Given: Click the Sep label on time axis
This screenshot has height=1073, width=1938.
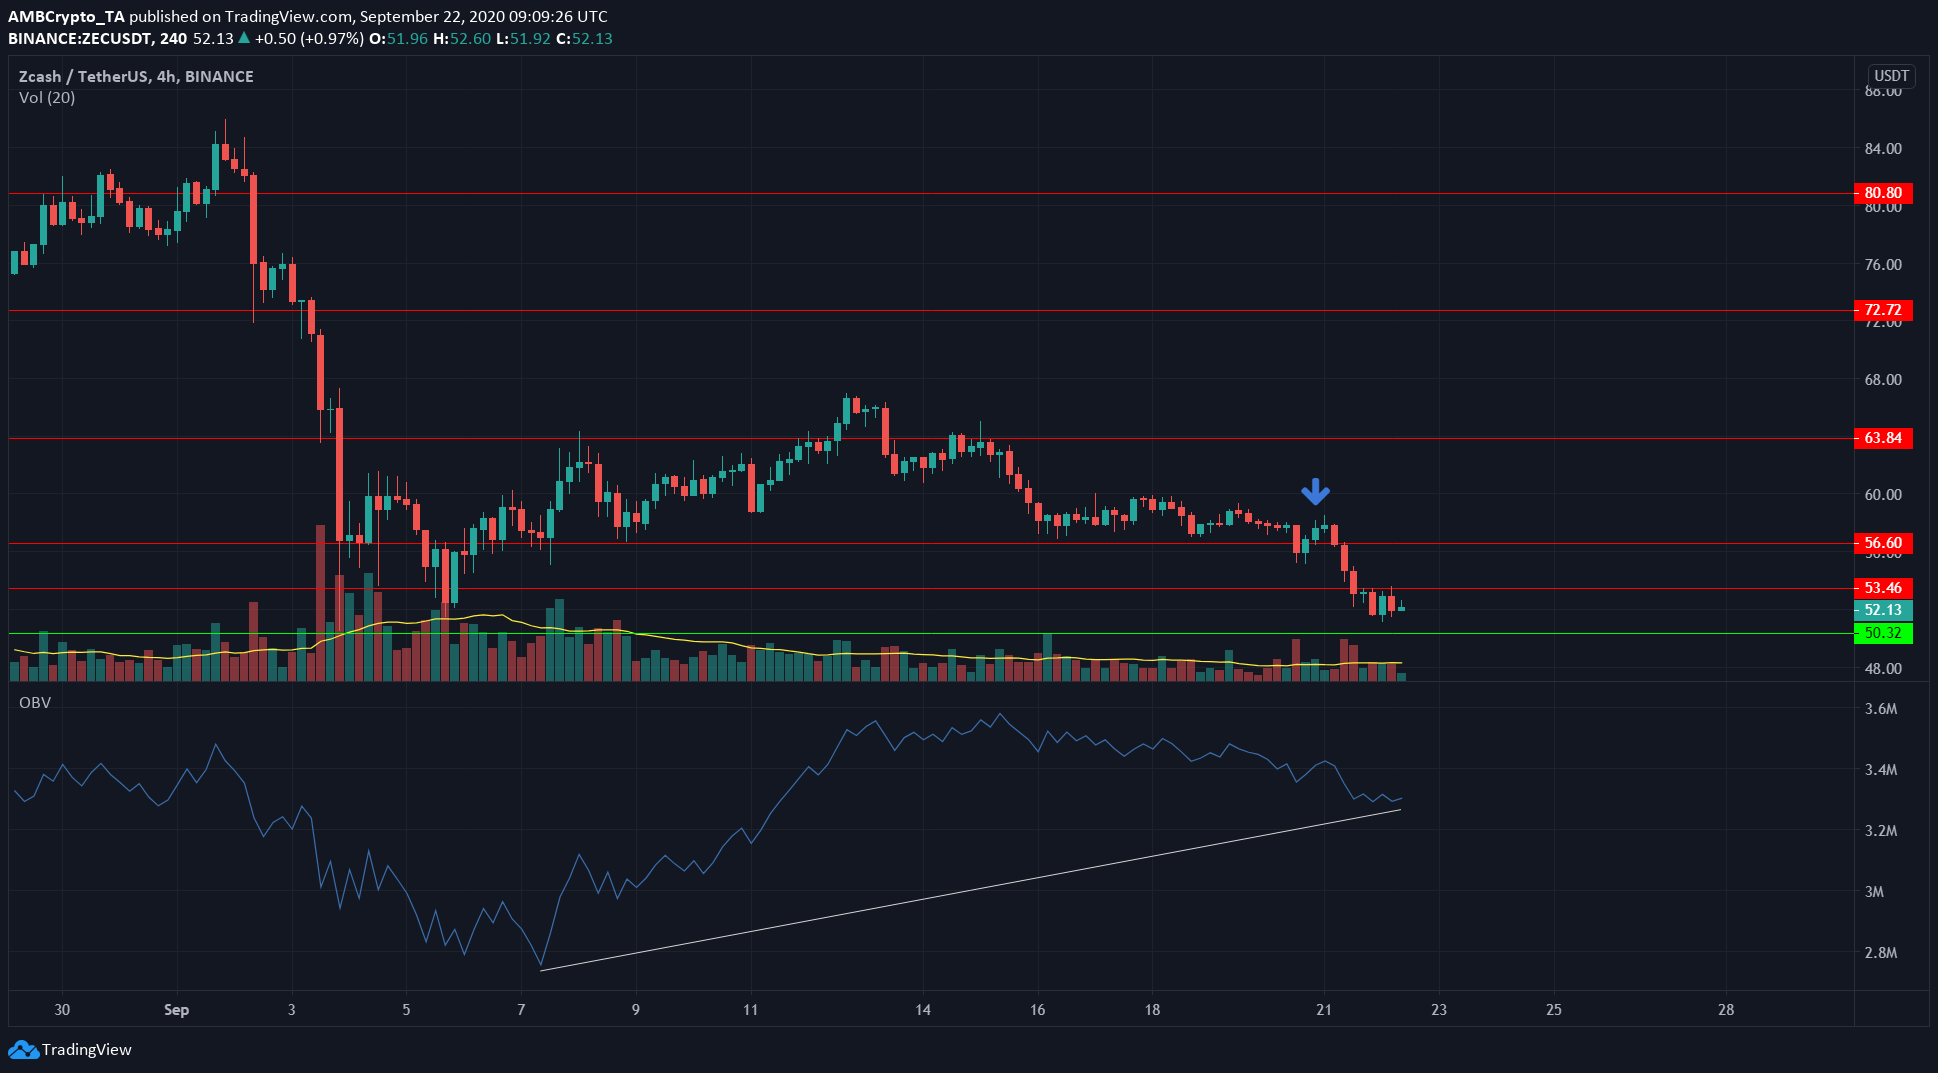Looking at the screenshot, I should pos(176,1010).
